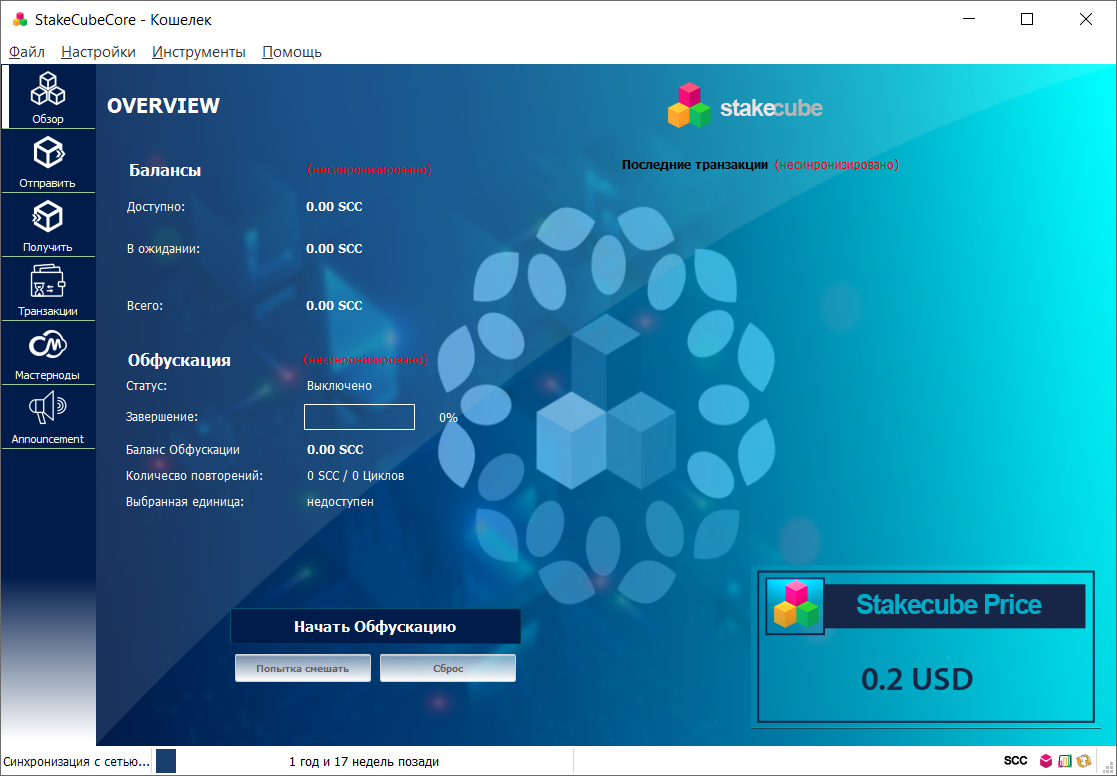Click the orange sync arrows status icon
The height and width of the screenshot is (776, 1117).
[x=1084, y=761]
